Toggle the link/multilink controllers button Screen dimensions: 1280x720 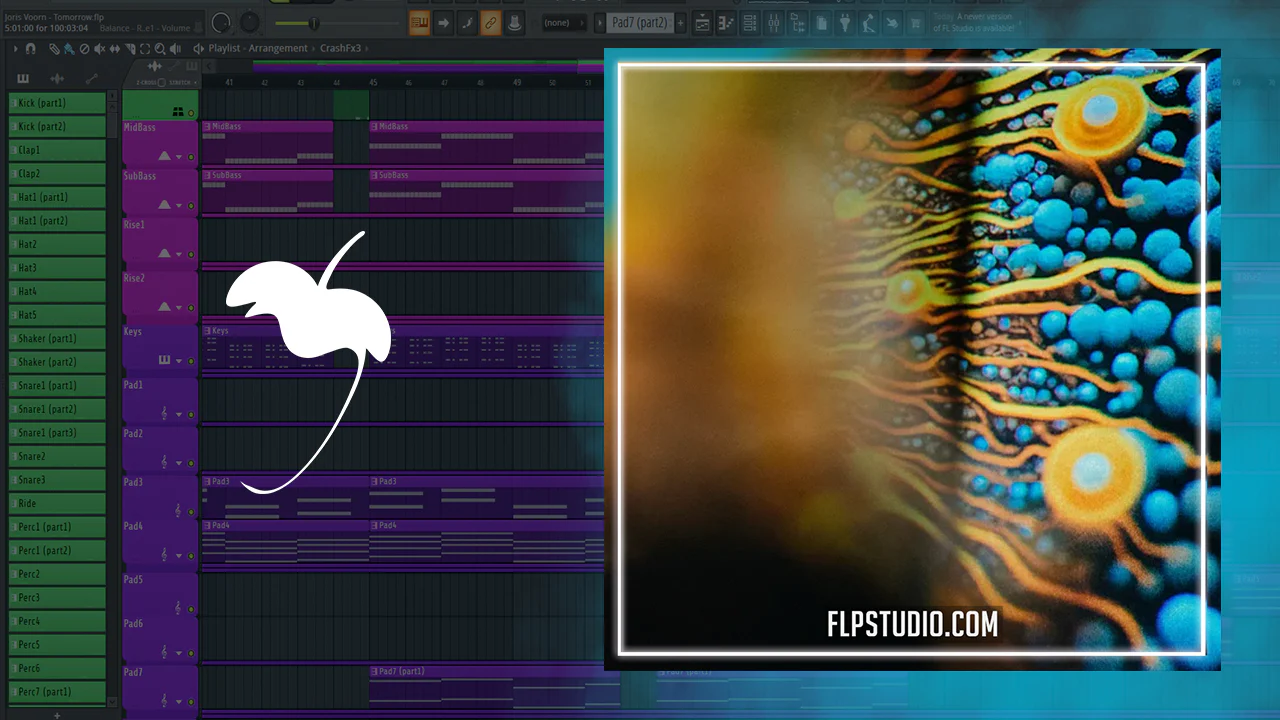[x=491, y=23]
